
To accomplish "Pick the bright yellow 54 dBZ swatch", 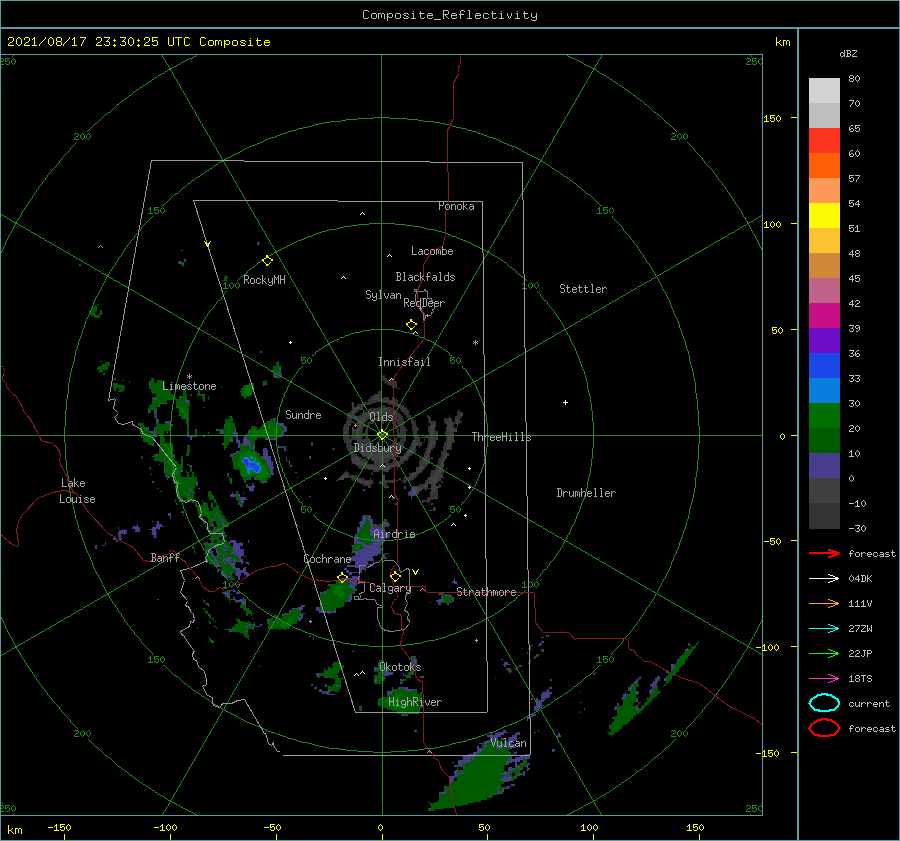I will click(x=824, y=216).
